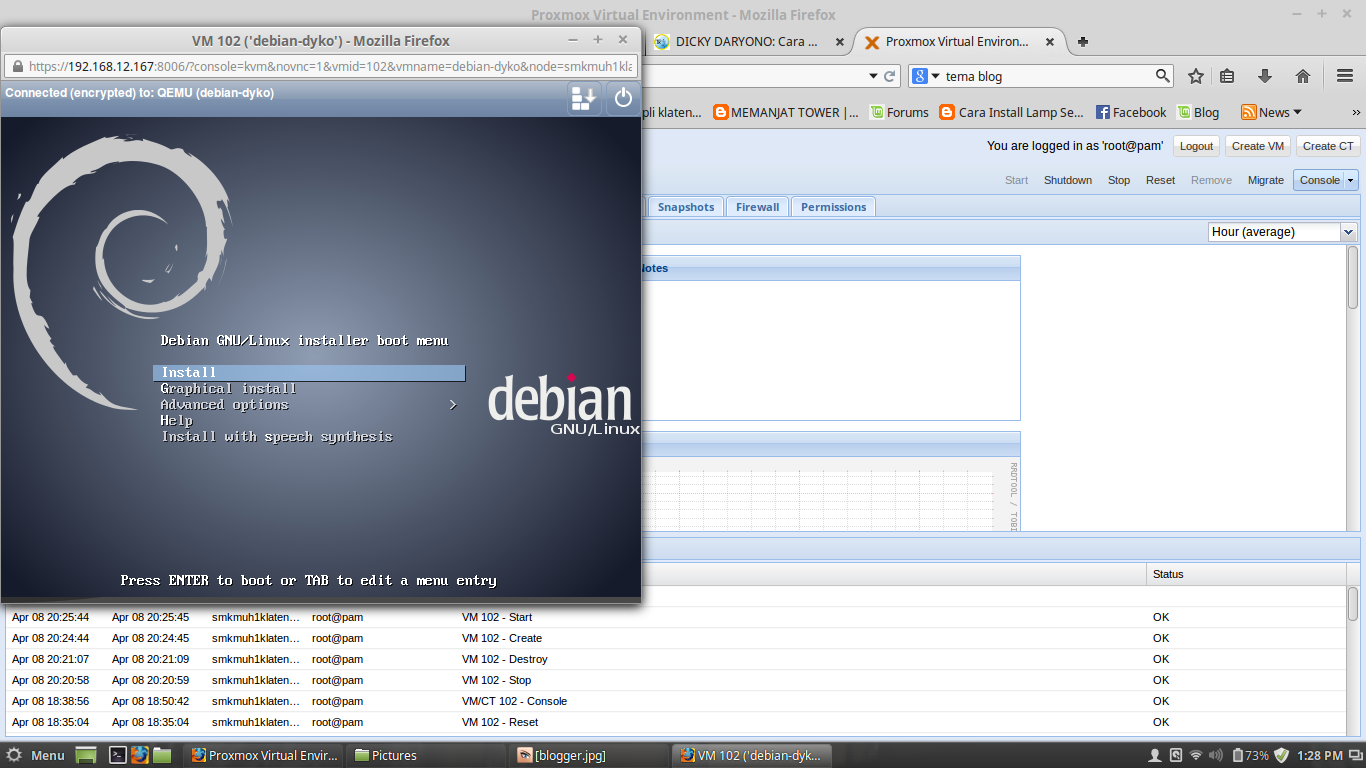
Task: Open the Firefox downloads arrow icon
Action: point(1265,76)
